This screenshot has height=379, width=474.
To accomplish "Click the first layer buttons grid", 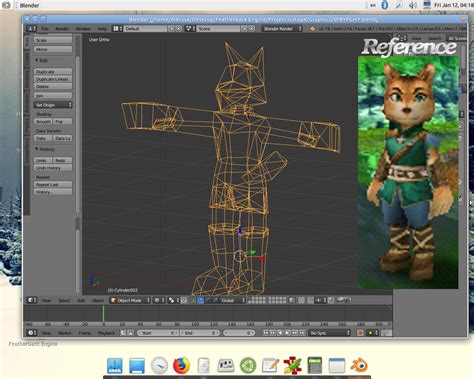I will [257, 300].
